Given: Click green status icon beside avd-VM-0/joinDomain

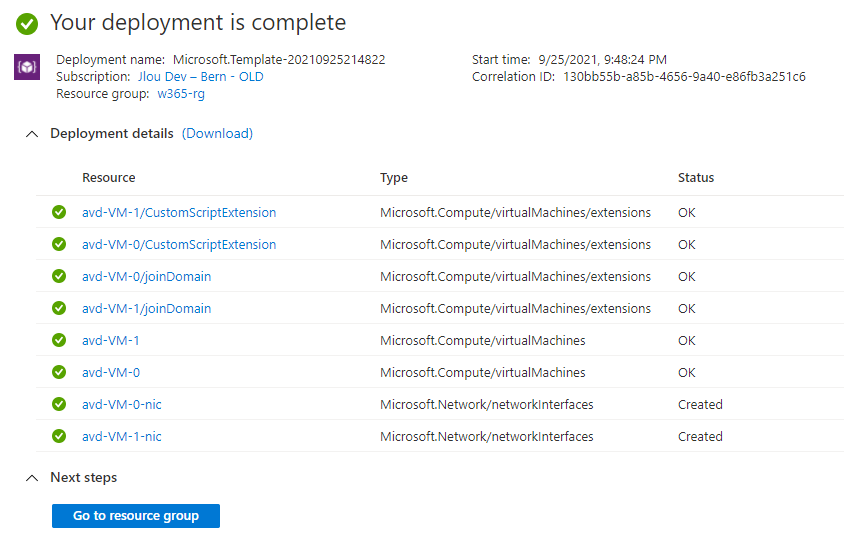Looking at the screenshot, I should tap(59, 276).
